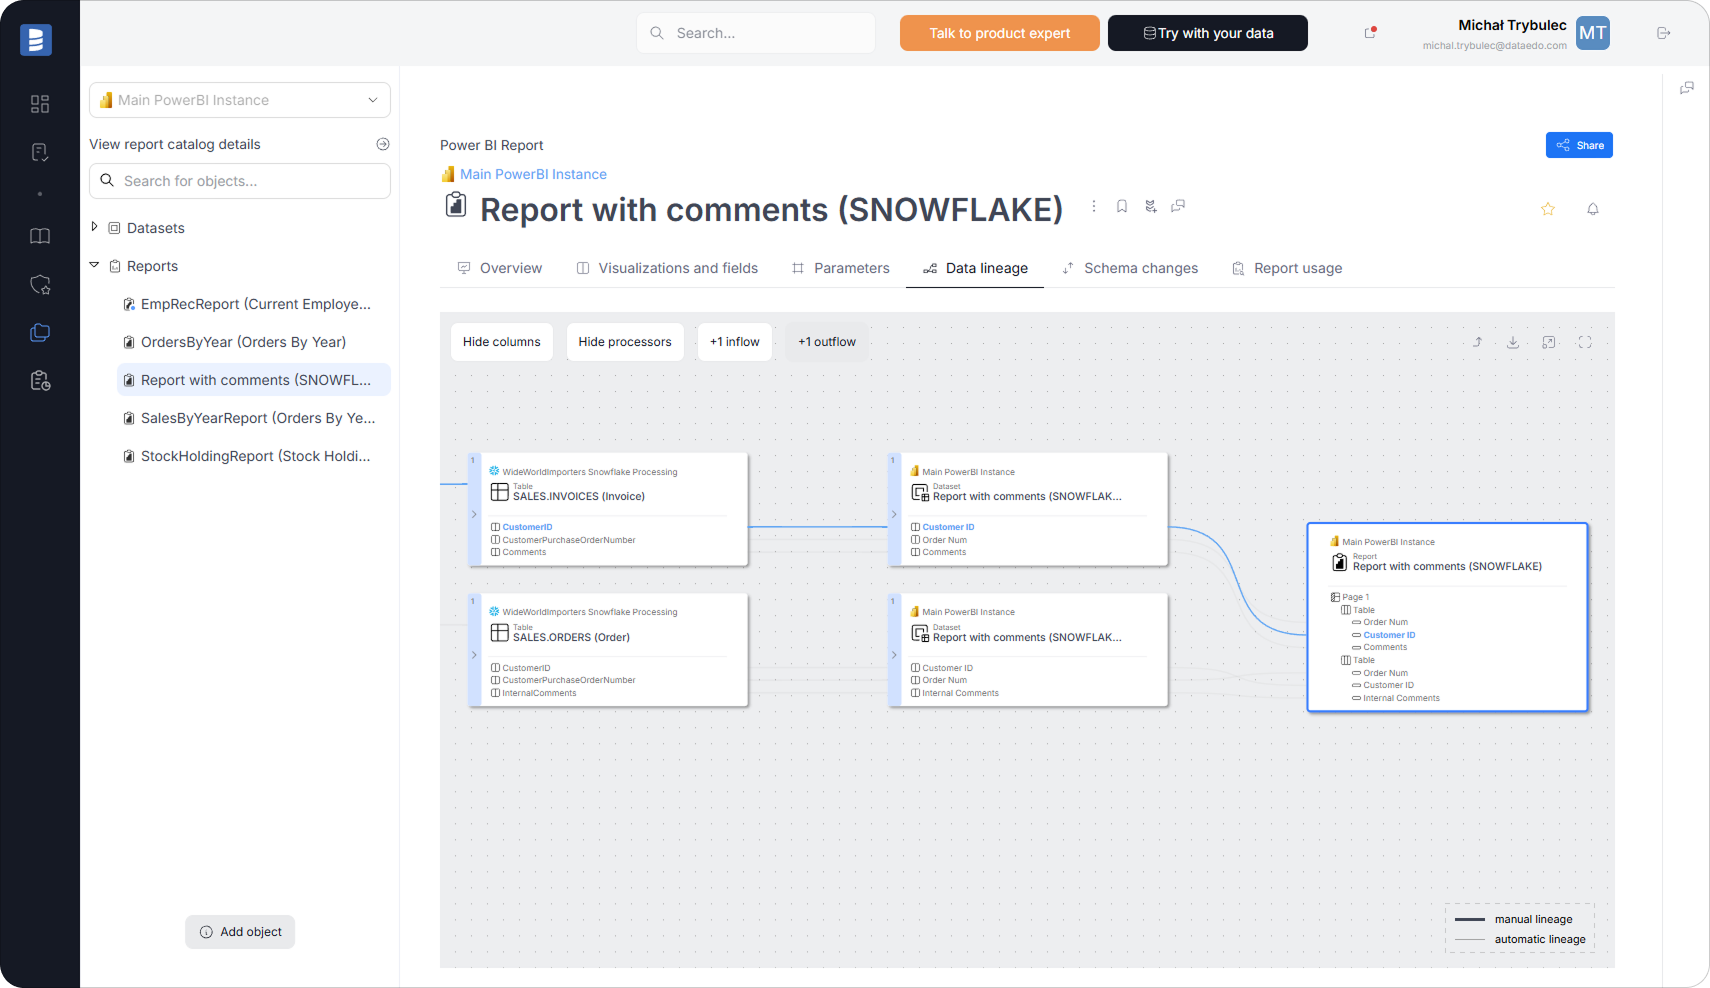The height and width of the screenshot is (988, 1710).
Task: Toggle the star to favorite the report
Action: point(1548,209)
